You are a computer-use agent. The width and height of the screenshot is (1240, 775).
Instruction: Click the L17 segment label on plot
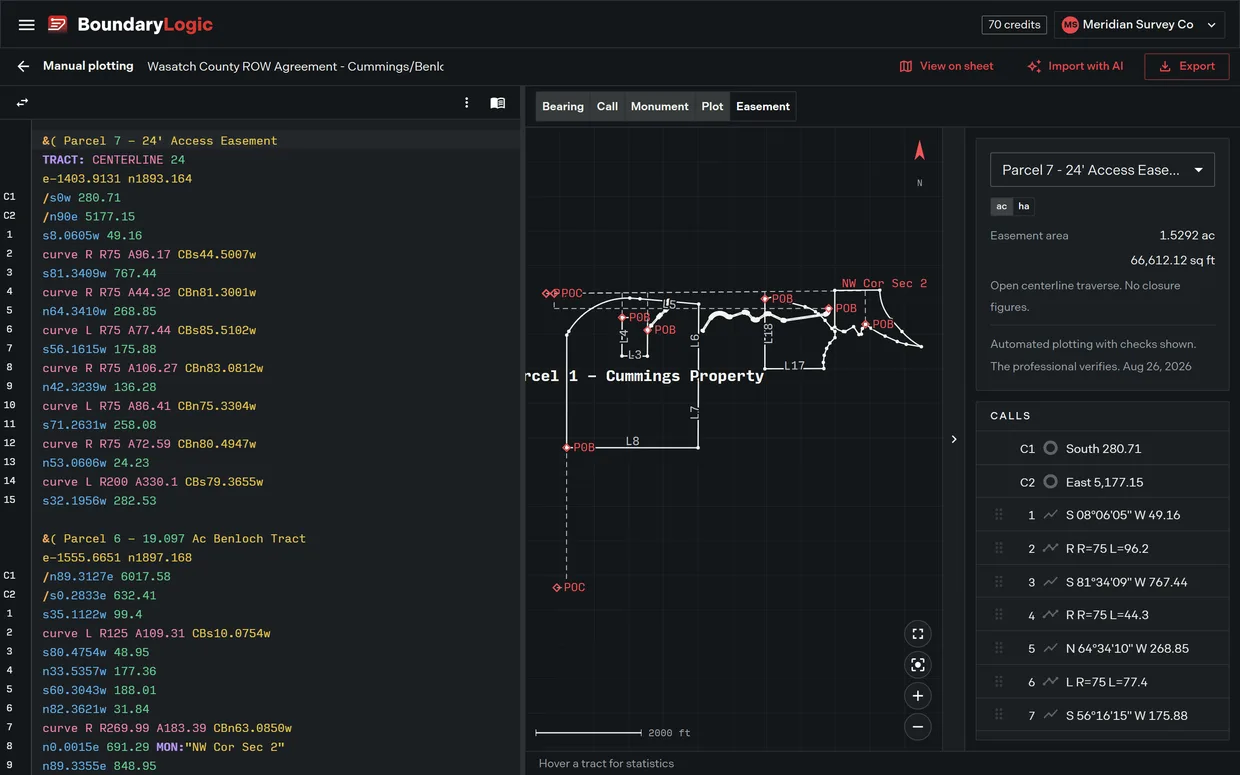click(x=794, y=366)
